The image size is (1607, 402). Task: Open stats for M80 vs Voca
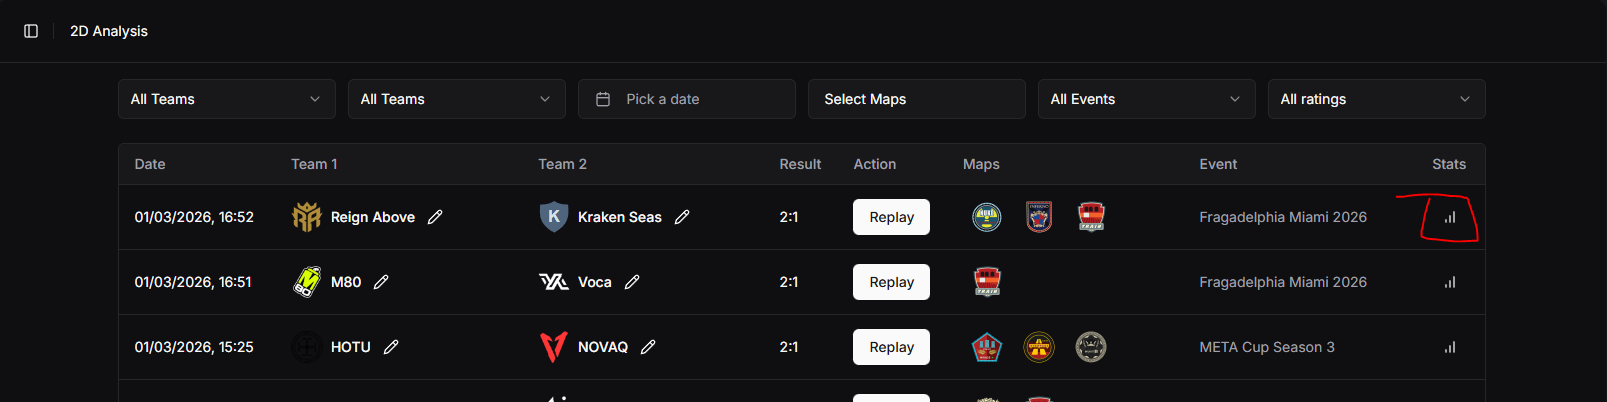[1450, 282]
